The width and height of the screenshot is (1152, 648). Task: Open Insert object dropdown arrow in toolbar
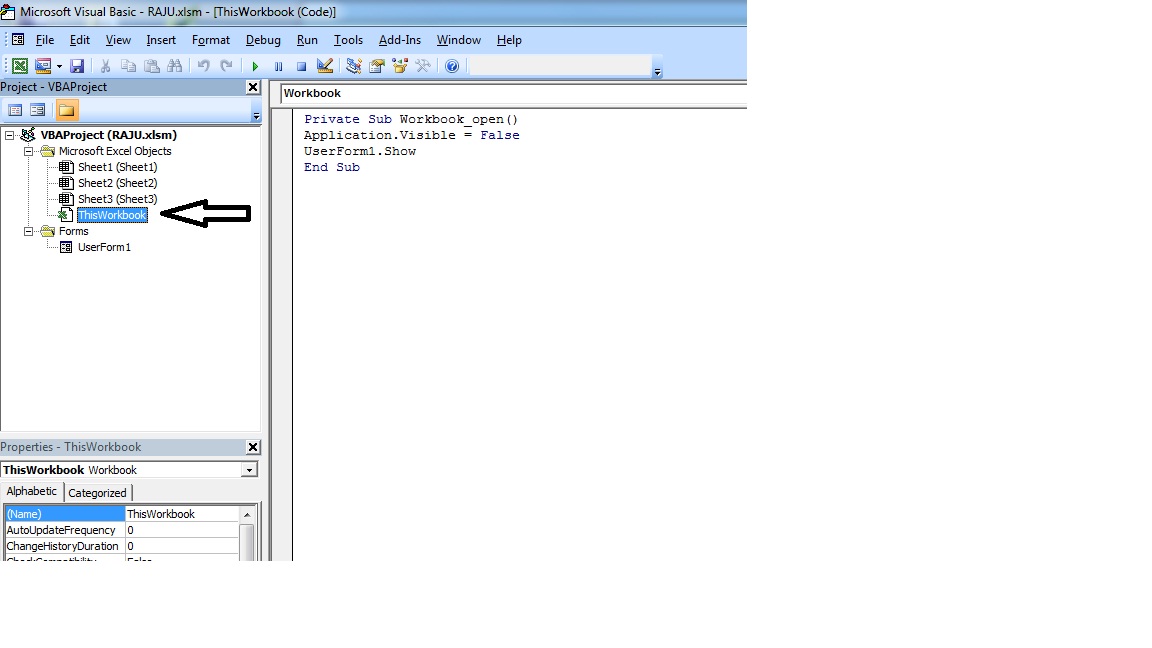click(x=59, y=66)
